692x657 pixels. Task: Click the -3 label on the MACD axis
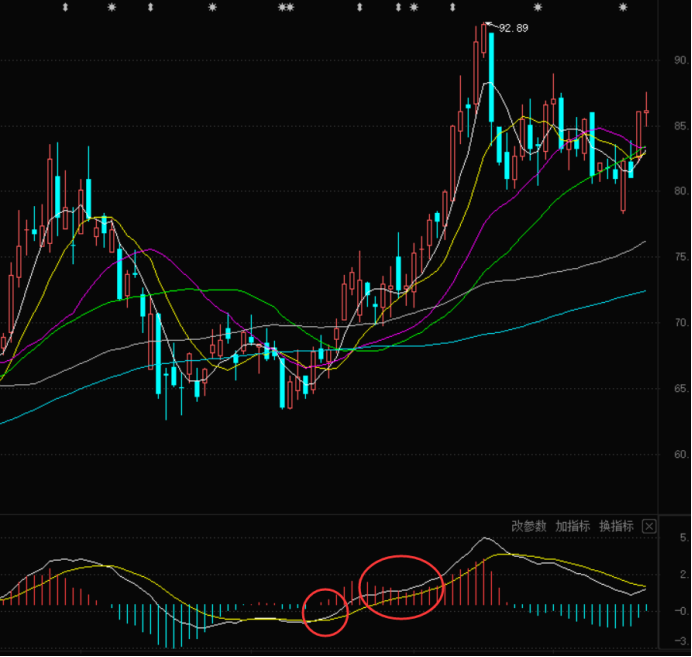(680, 640)
